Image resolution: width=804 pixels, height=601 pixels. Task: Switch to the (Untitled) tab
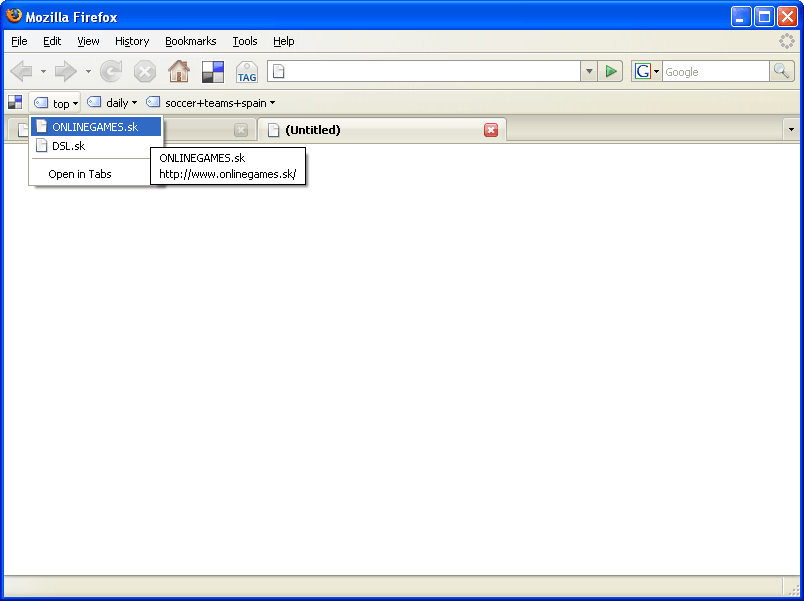tap(382, 130)
